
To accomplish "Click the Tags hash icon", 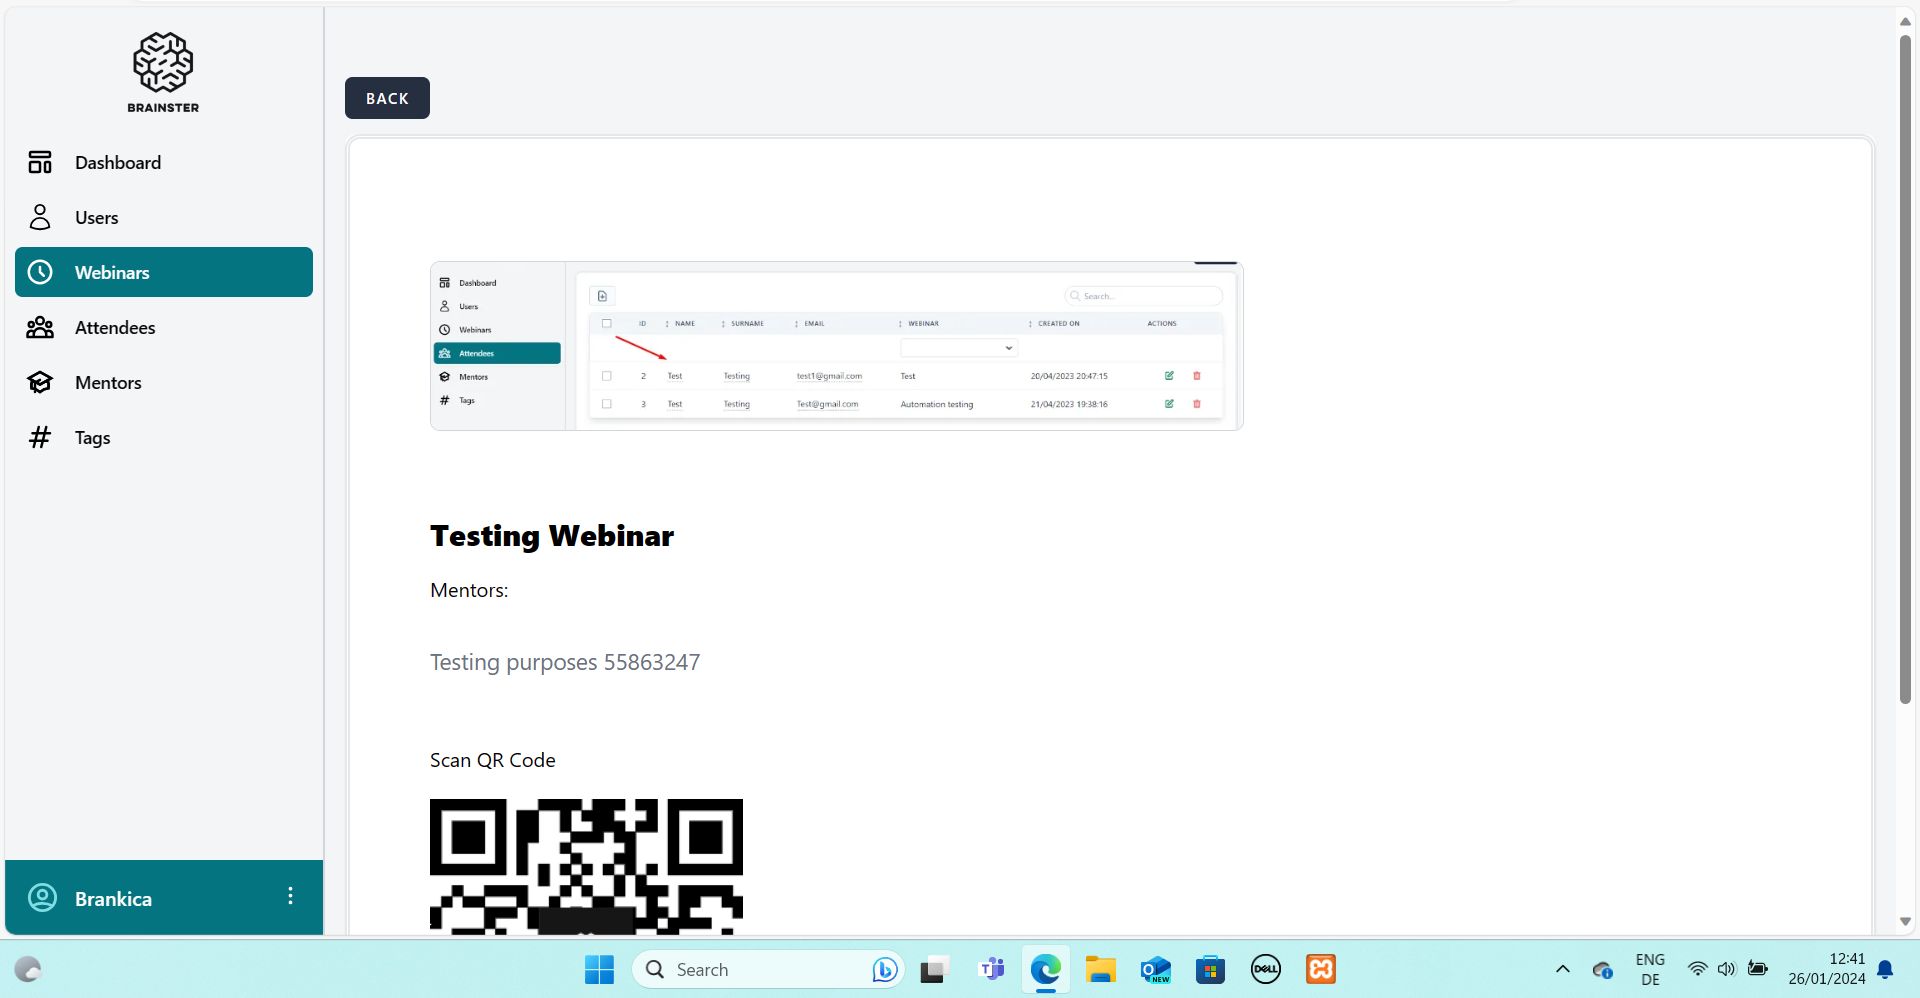I will (x=40, y=437).
